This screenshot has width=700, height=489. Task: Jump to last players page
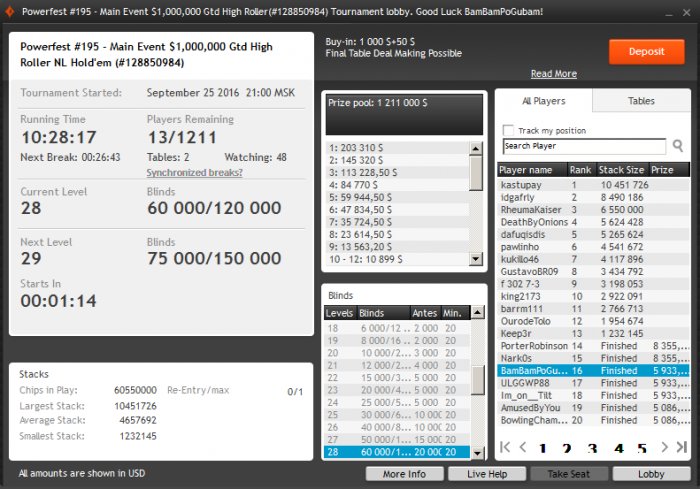click(x=682, y=447)
